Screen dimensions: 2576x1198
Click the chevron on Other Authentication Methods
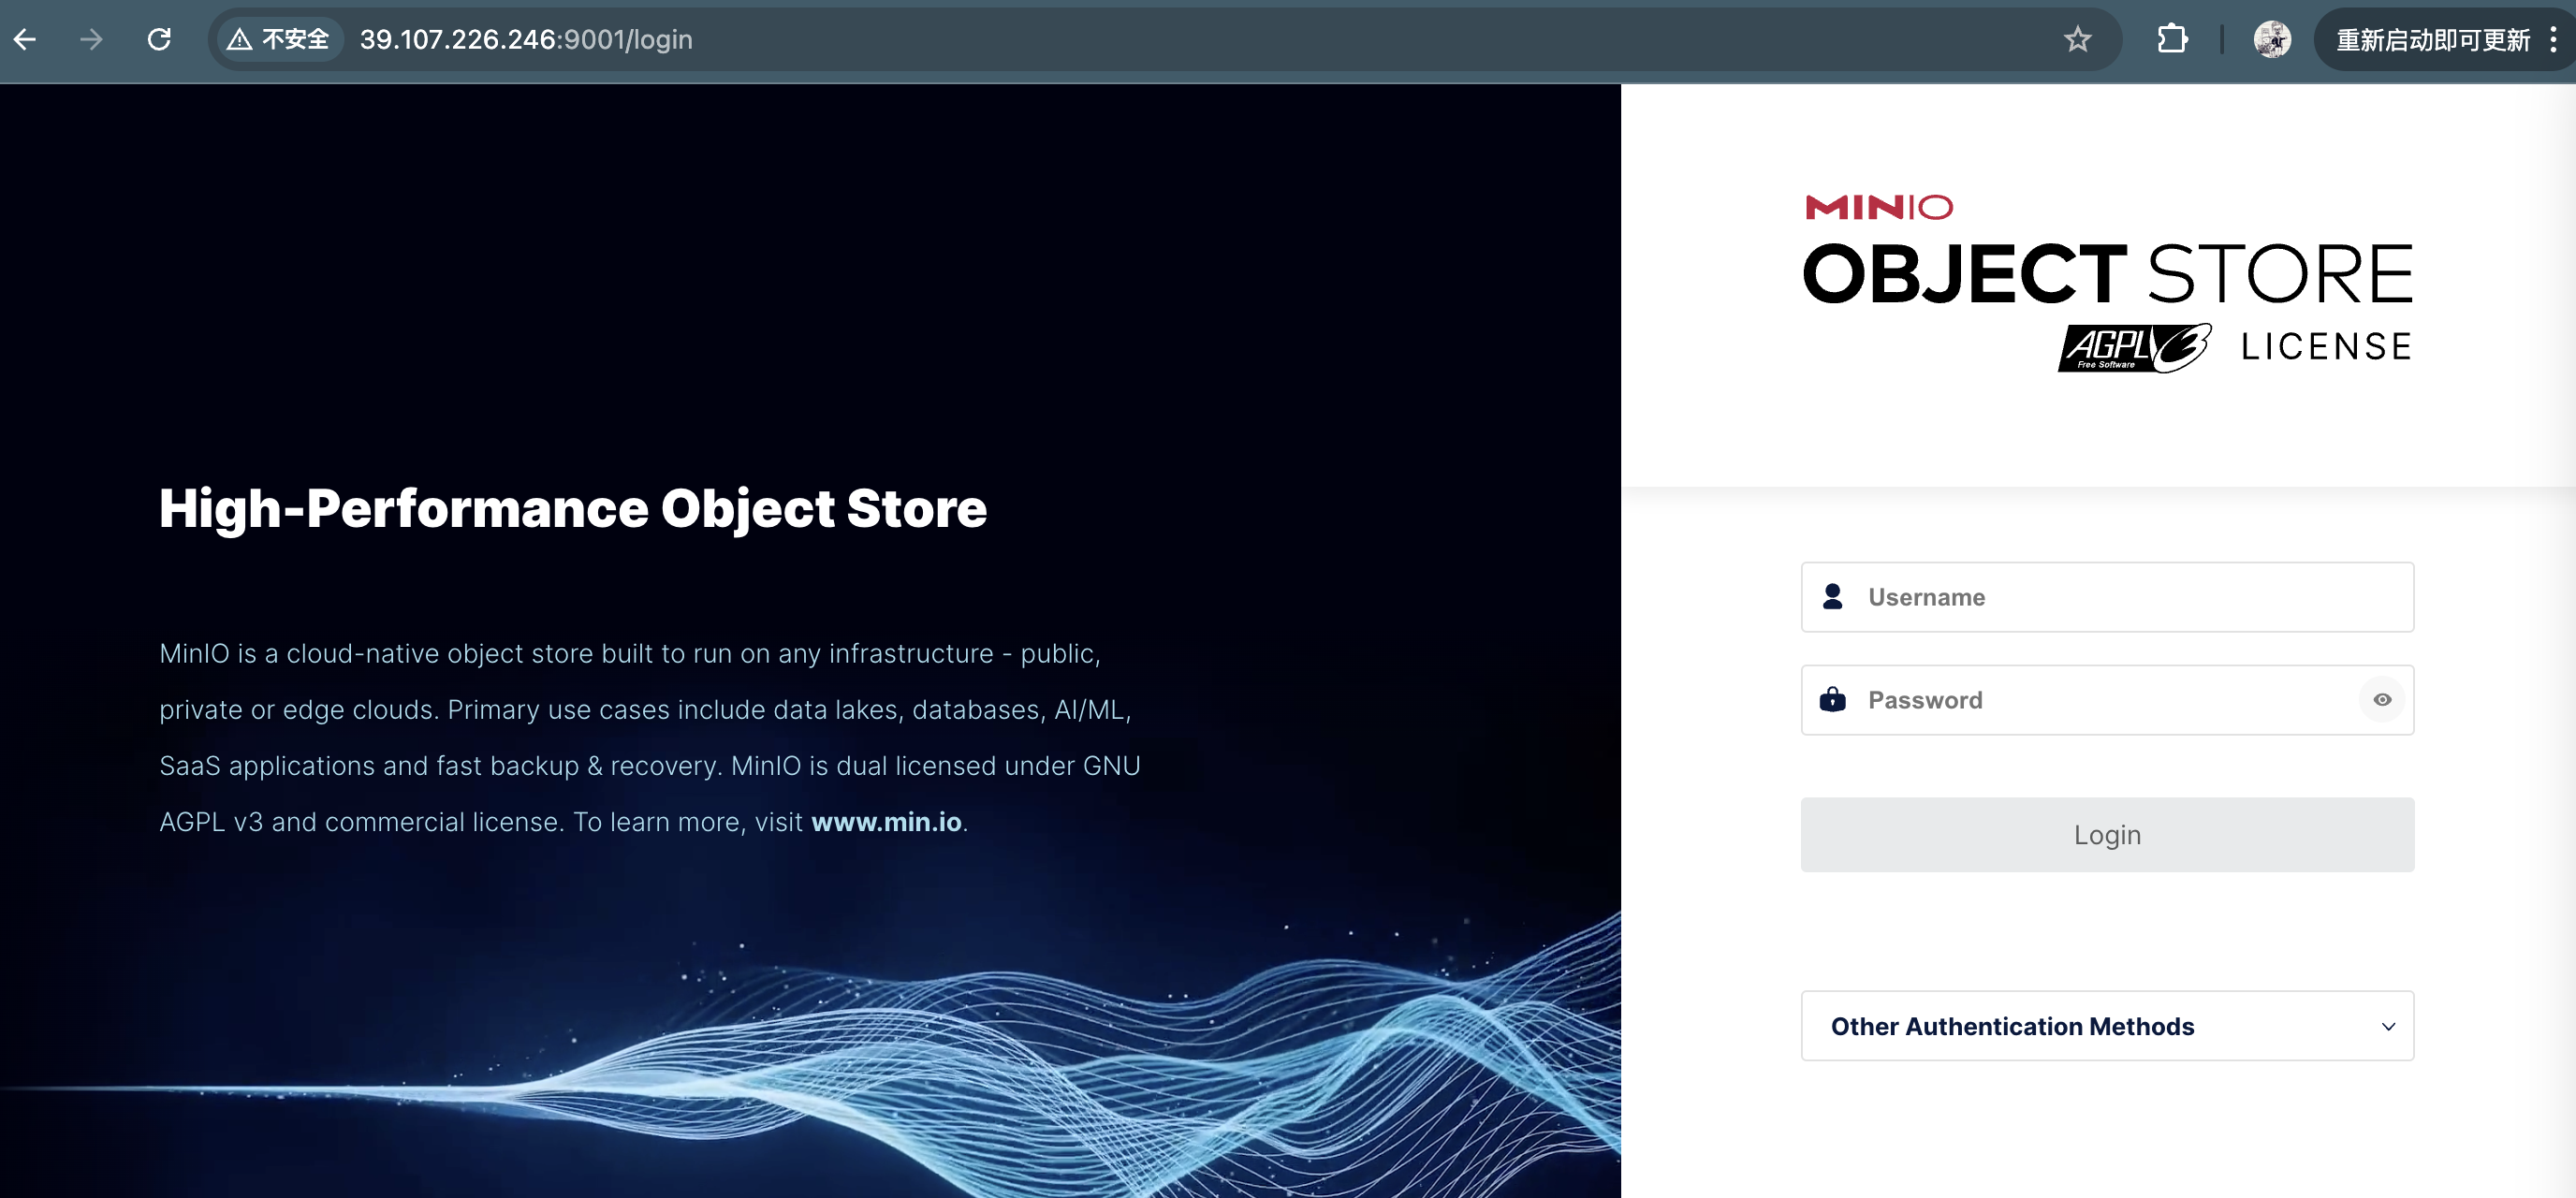(2388, 1026)
